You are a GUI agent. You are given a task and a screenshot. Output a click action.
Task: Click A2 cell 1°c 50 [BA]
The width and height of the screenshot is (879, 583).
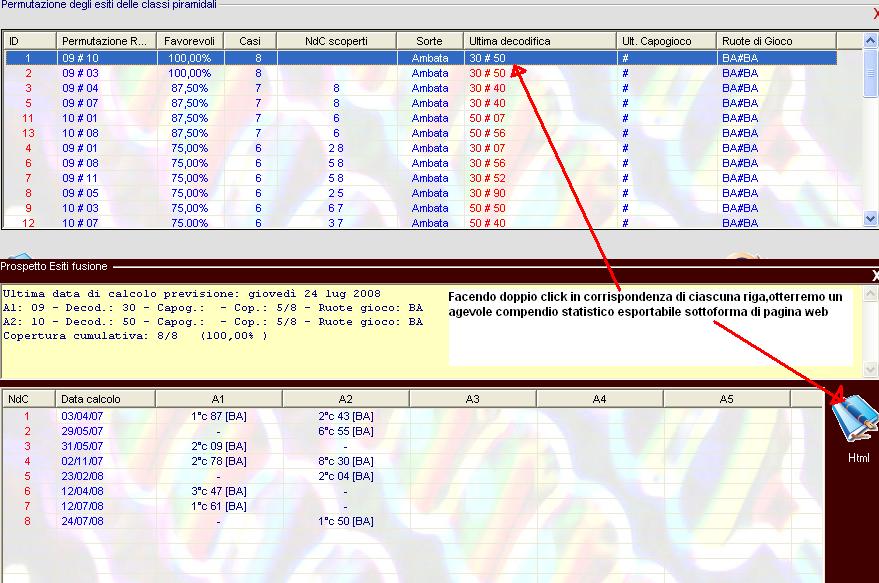tap(346, 521)
